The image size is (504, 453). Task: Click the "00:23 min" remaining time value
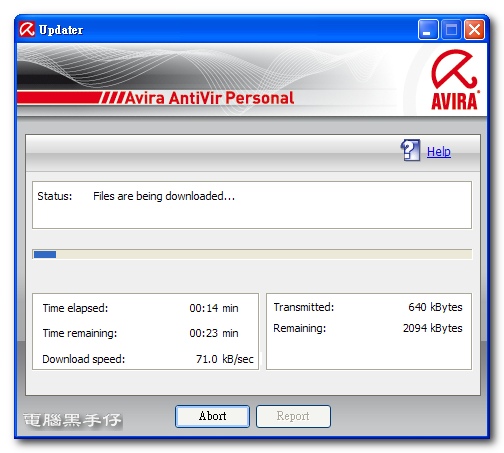click(214, 333)
